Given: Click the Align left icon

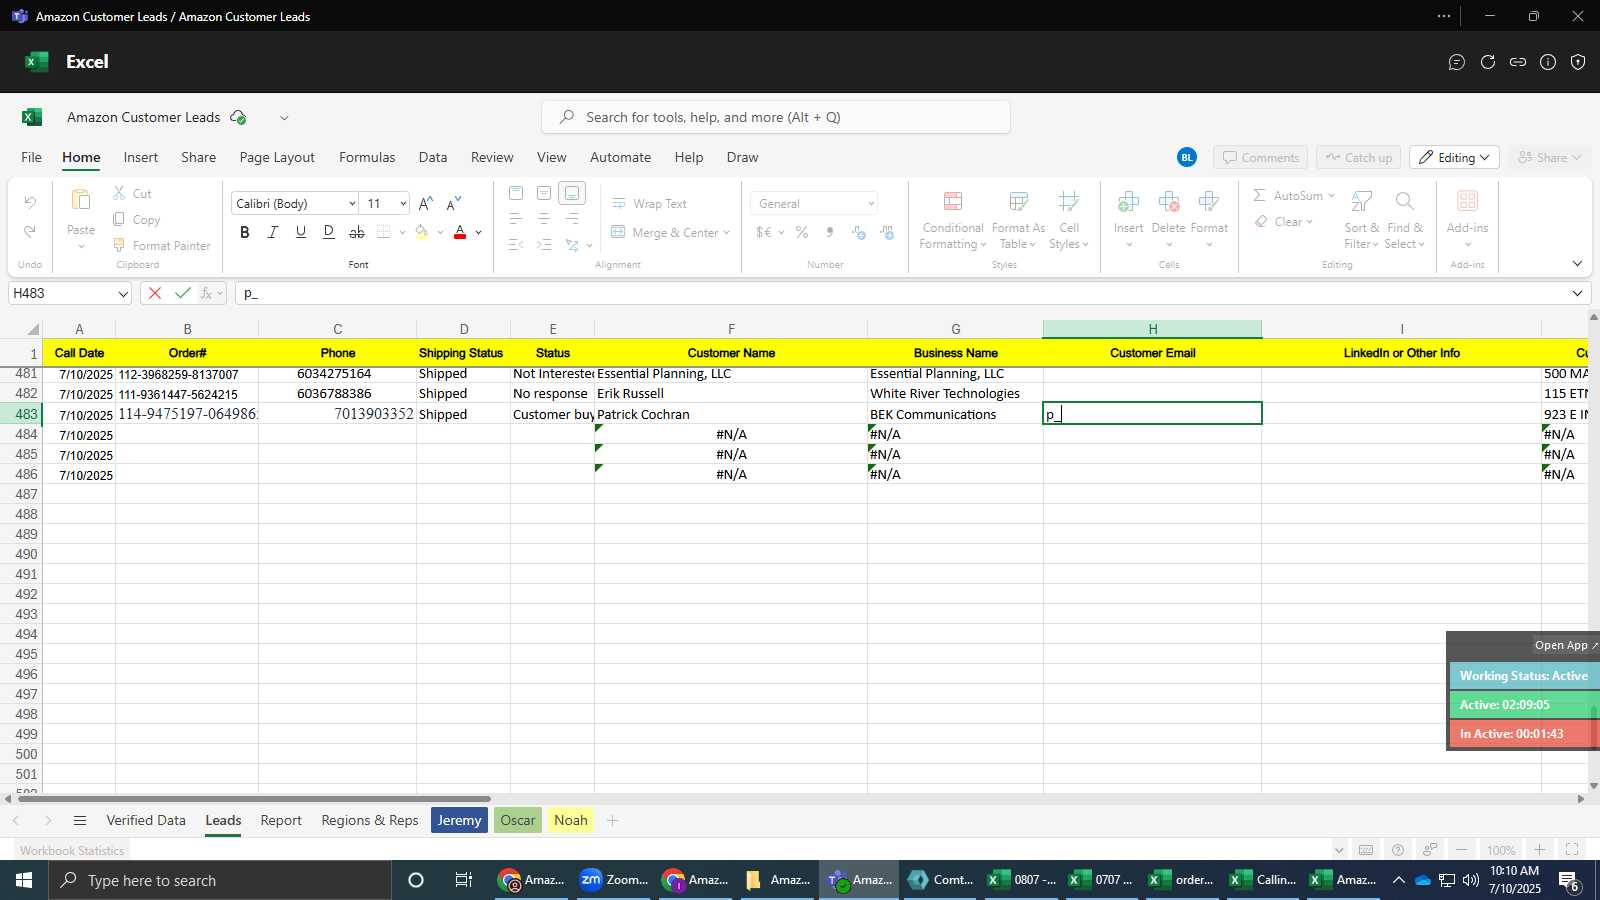Looking at the screenshot, I should tap(516, 219).
